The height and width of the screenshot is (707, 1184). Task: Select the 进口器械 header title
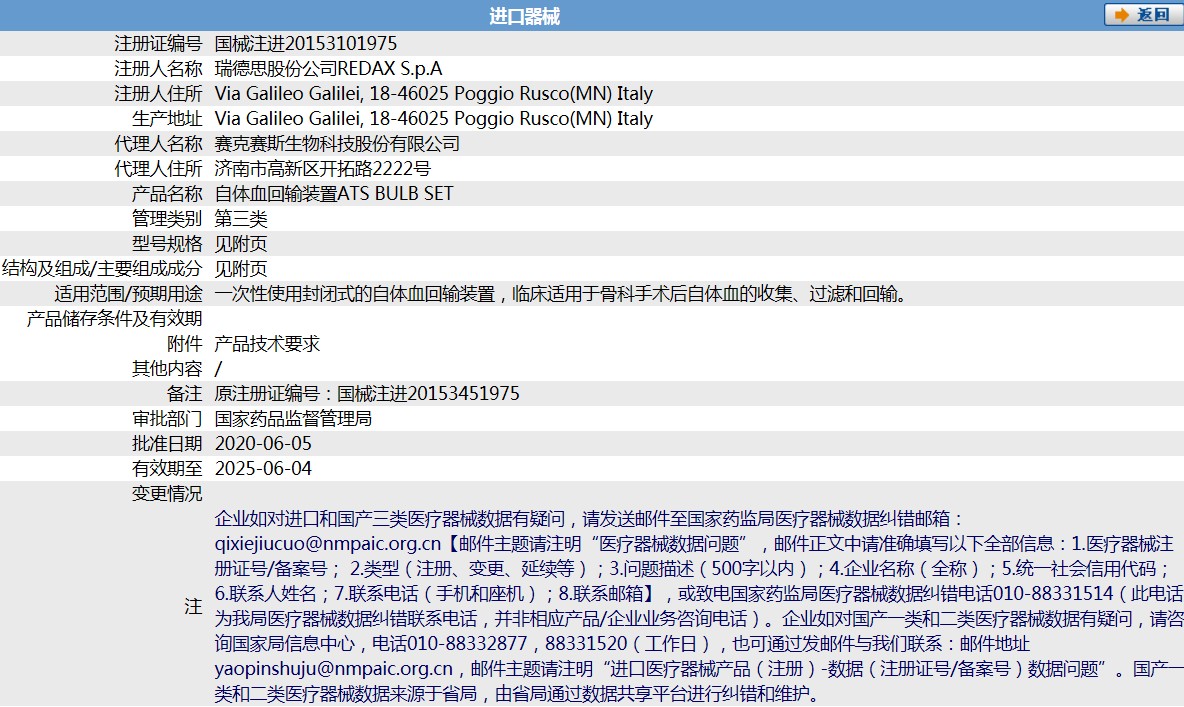525,16
